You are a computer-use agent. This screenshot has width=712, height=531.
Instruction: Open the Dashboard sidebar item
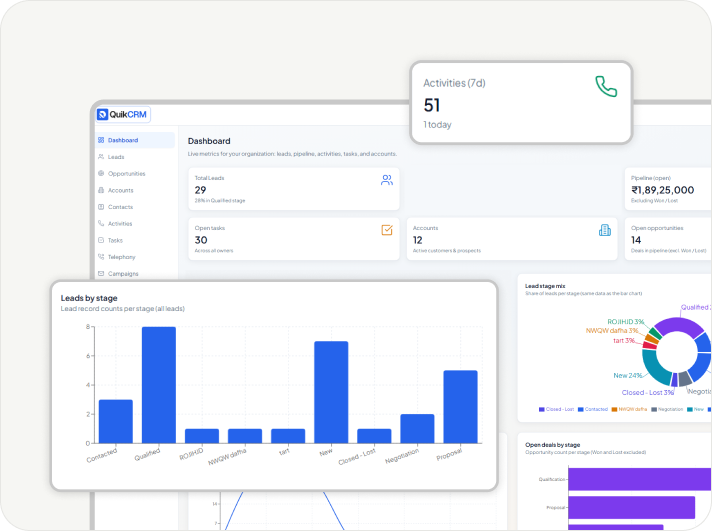click(x=135, y=140)
